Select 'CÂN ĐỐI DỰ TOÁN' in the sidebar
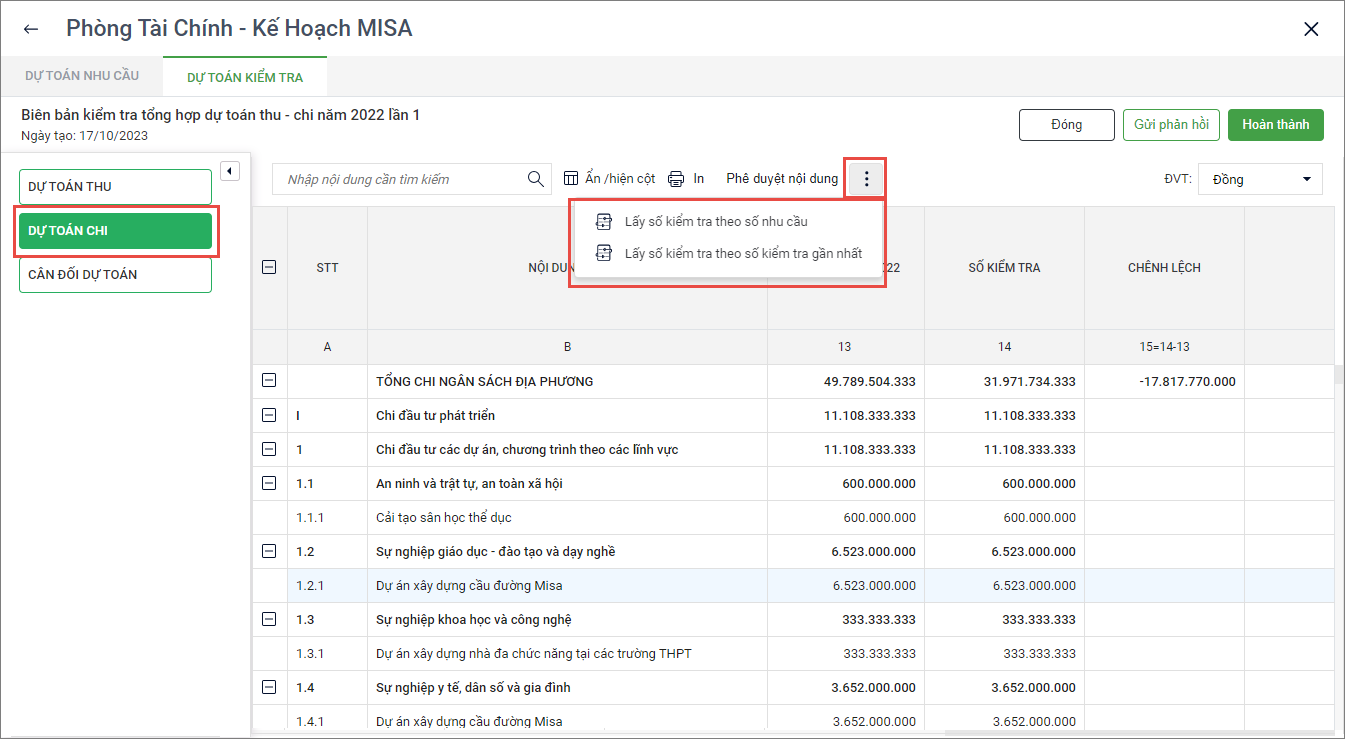Image resolution: width=1345 pixels, height=739 pixels. [115, 275]
